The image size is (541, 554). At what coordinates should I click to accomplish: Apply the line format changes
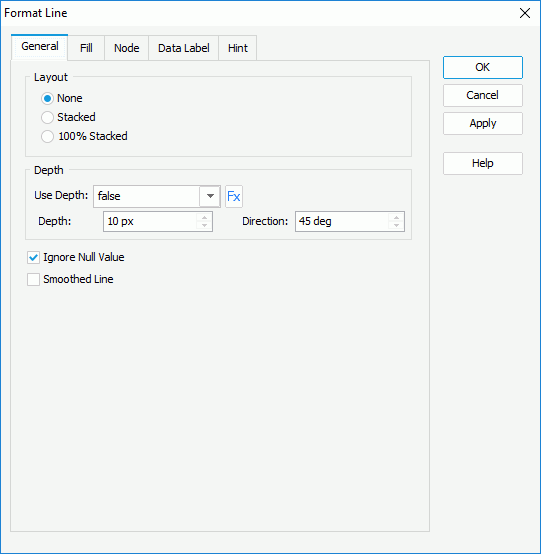483,123
